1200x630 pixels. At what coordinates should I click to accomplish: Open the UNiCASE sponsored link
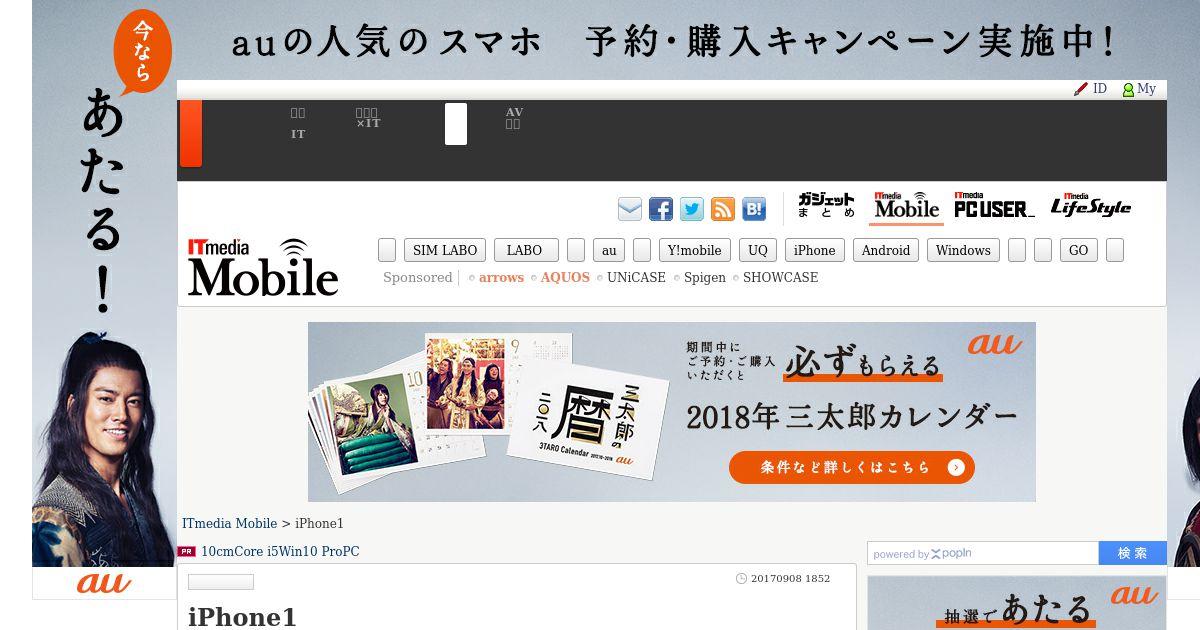(x=636, y=277)
